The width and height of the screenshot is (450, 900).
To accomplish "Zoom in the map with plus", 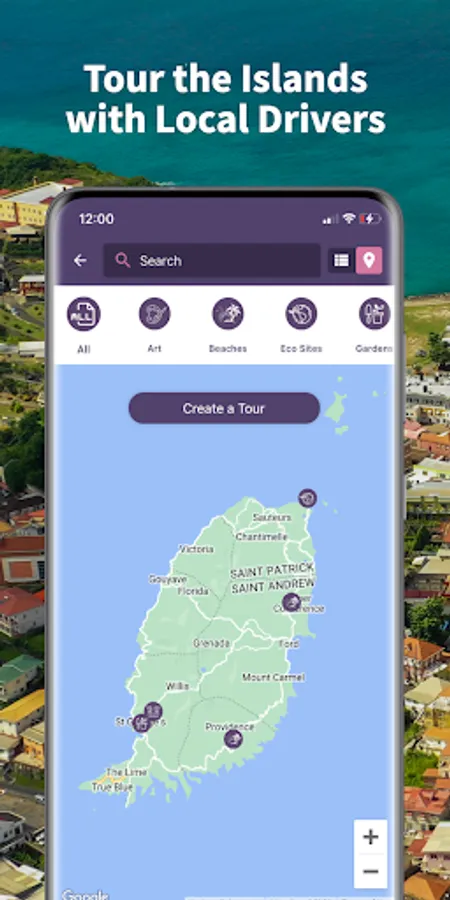I will (370, 837).
